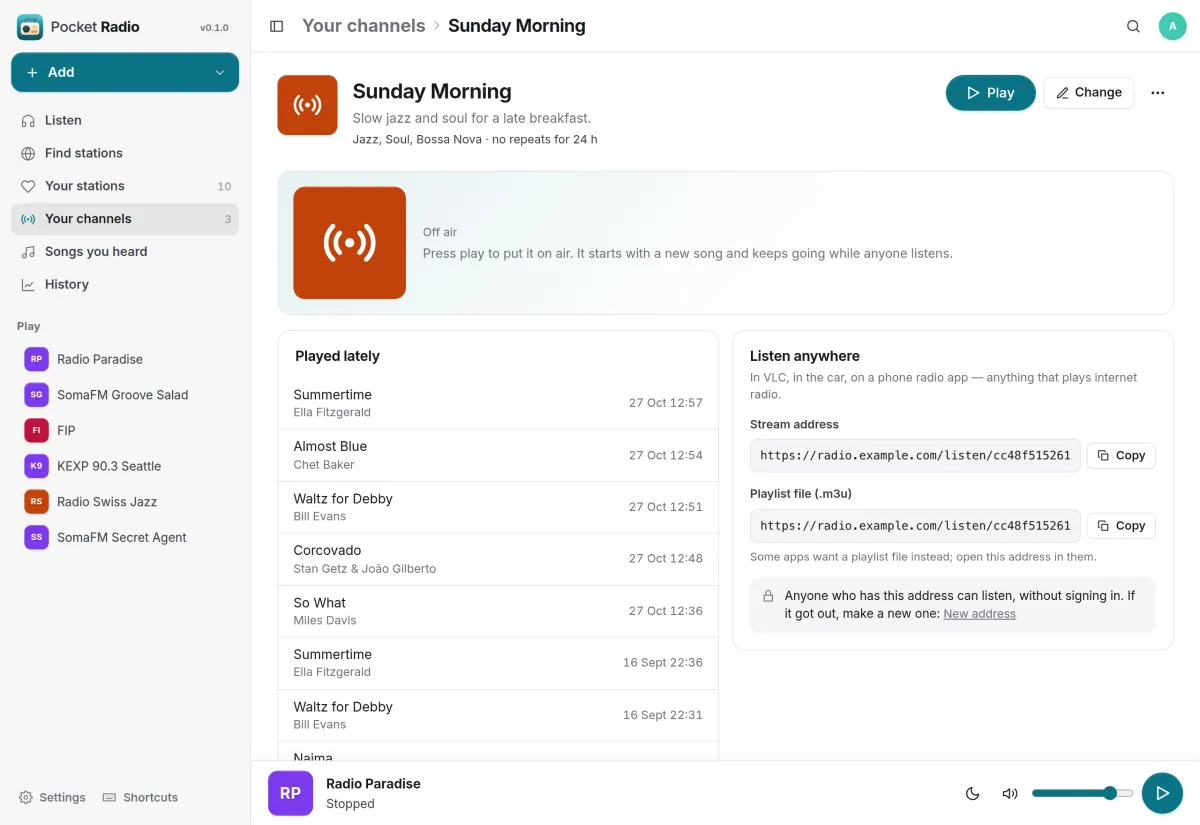The image size is (1200, 825).
Task: Open search with the magnifier icon
Action: (1133, 26)
